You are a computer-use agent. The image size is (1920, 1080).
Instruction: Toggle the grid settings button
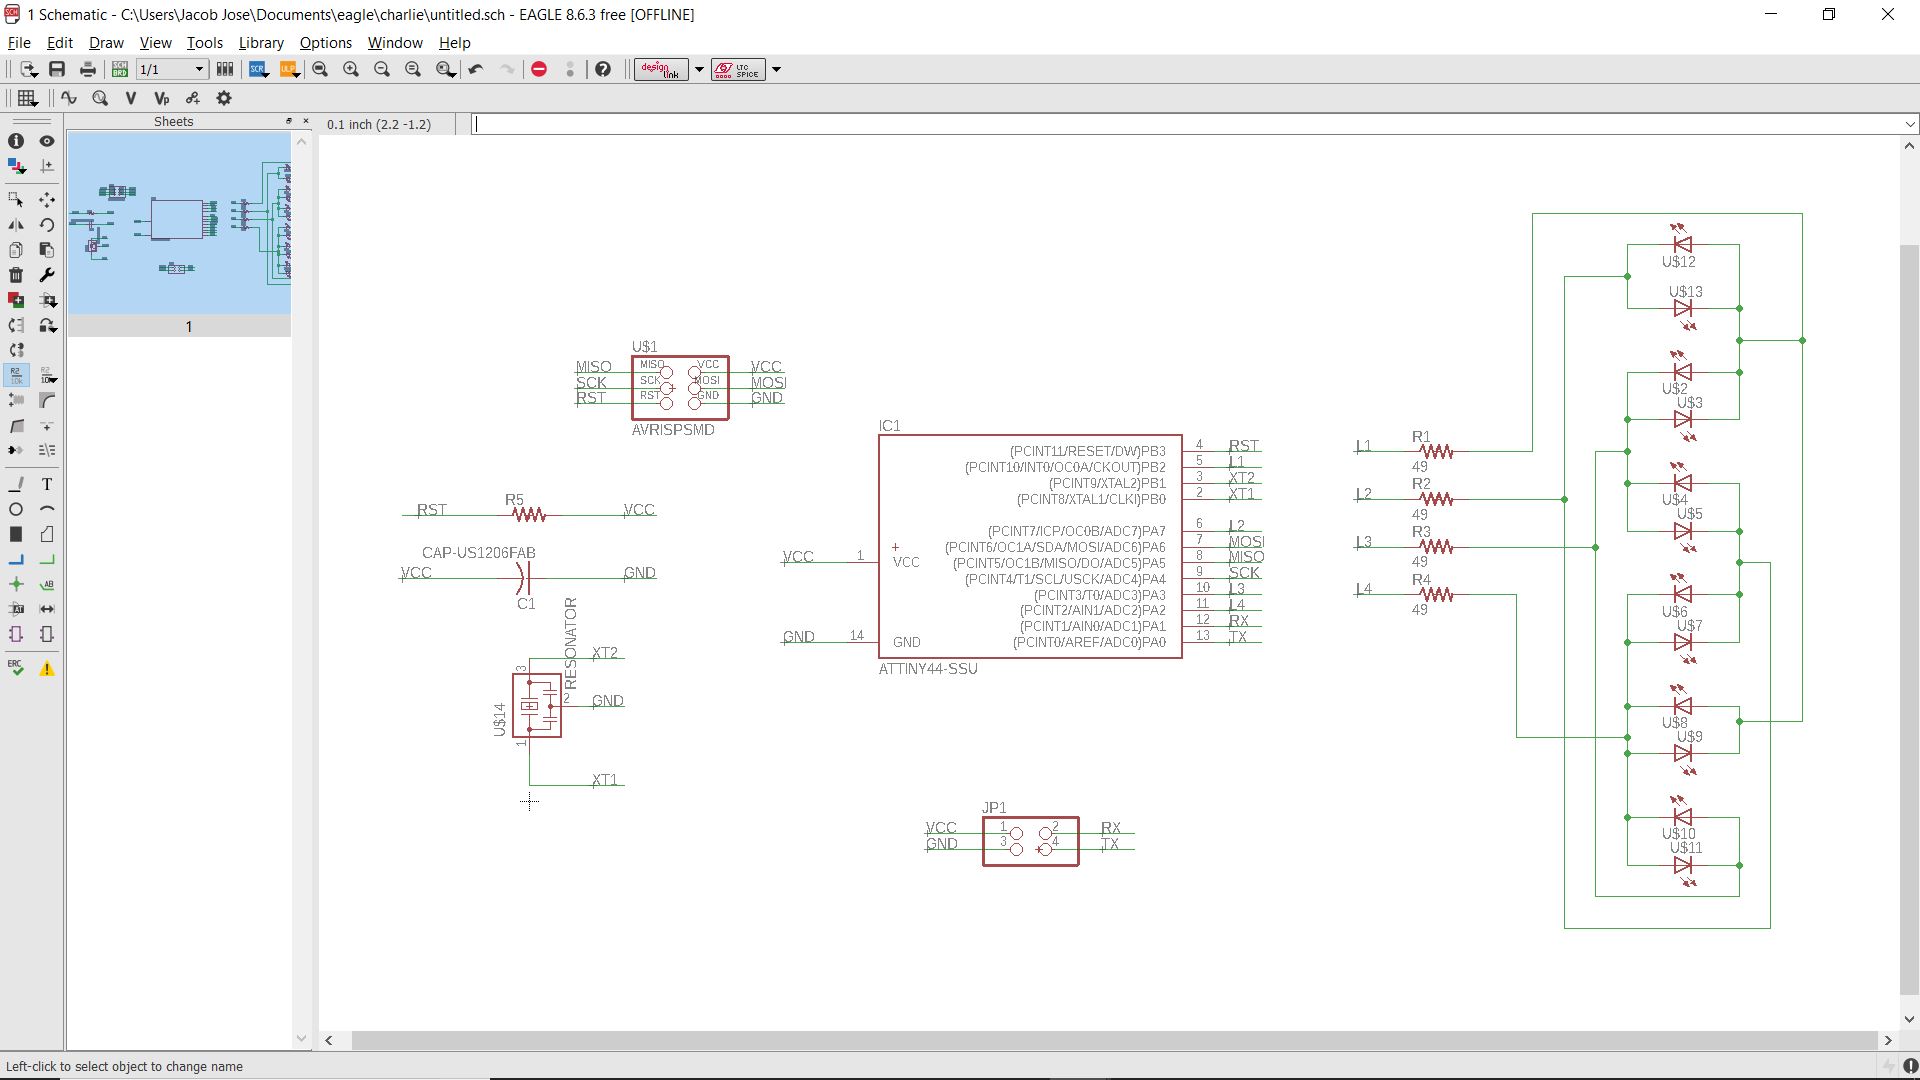pyautogui.click(x=27, y=98)
